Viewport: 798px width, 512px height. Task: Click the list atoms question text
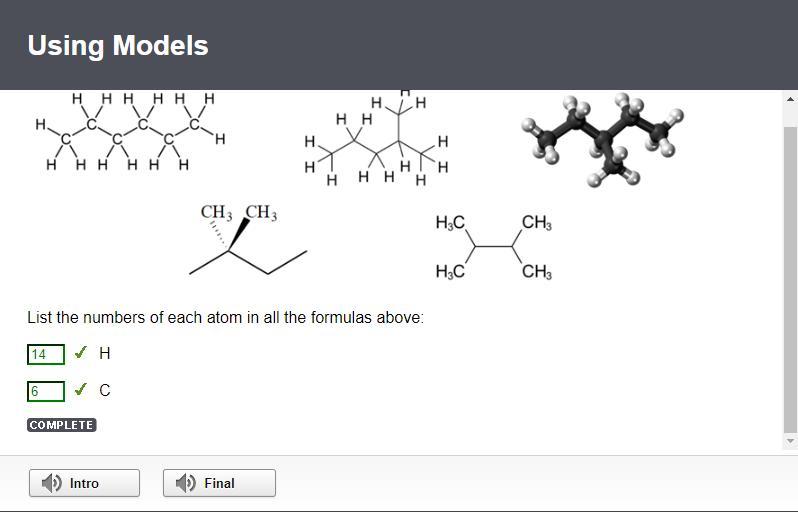[x=225, y=318]
